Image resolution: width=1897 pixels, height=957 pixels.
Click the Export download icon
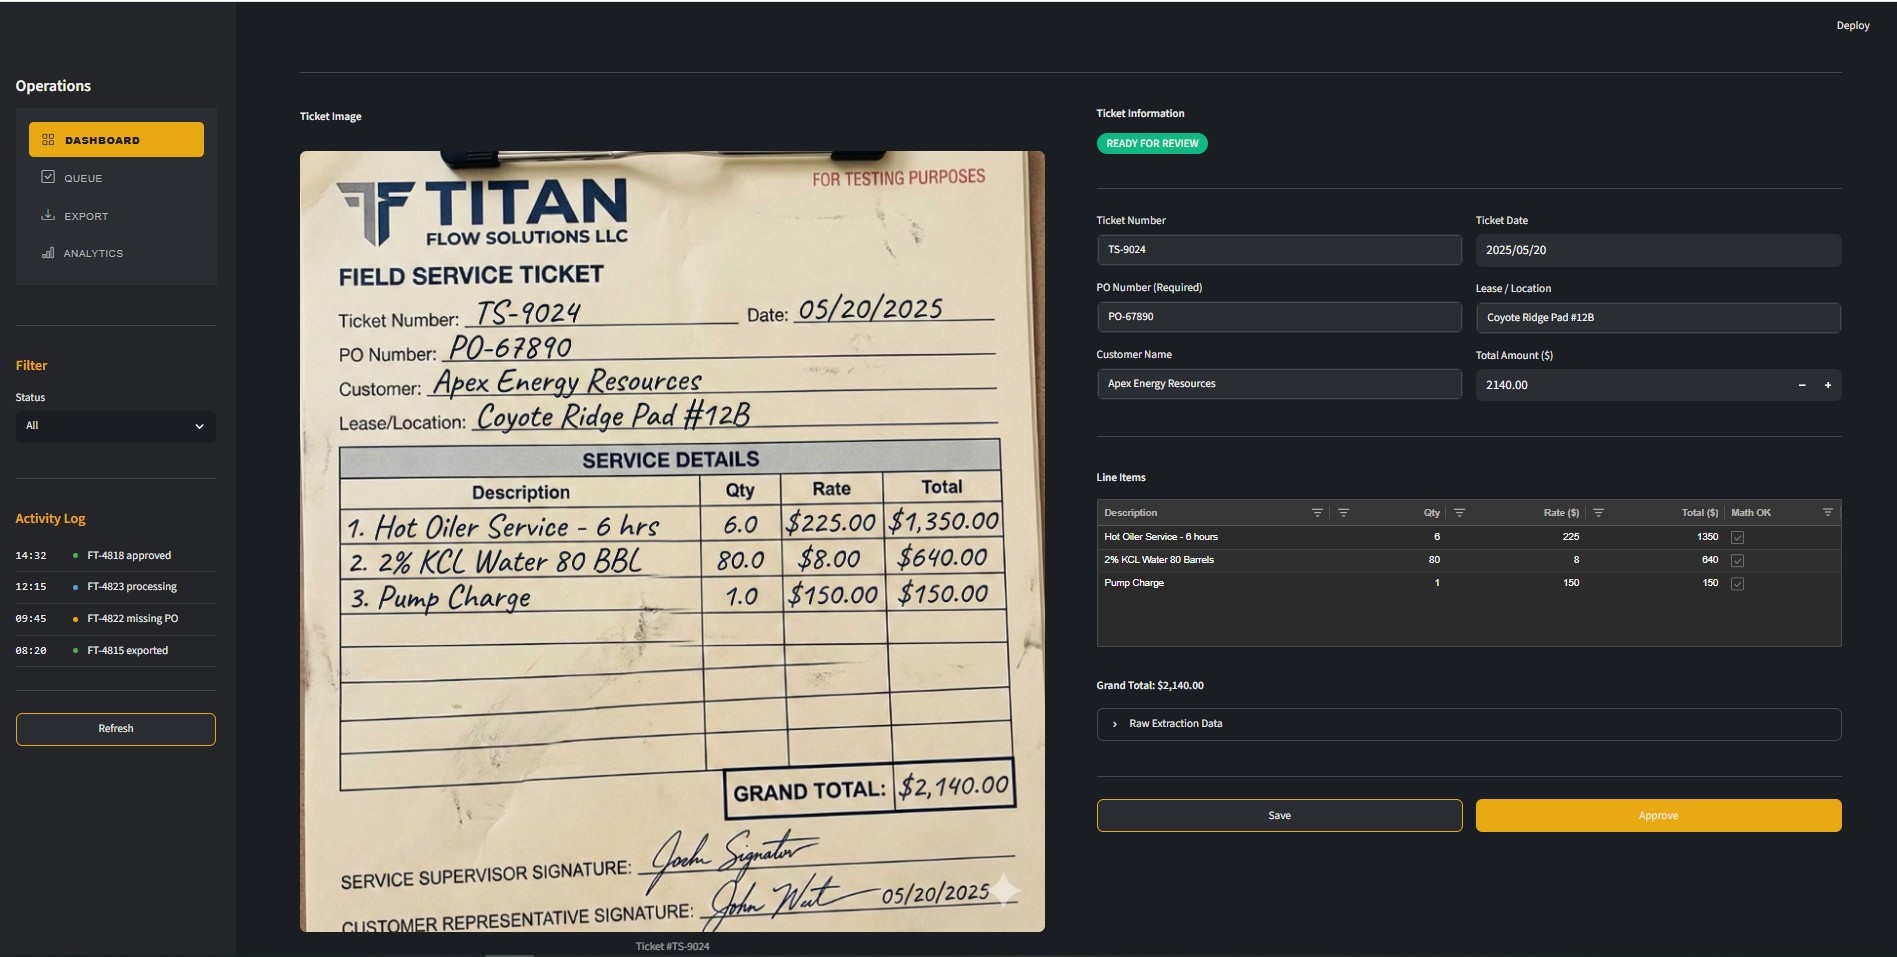48,215
